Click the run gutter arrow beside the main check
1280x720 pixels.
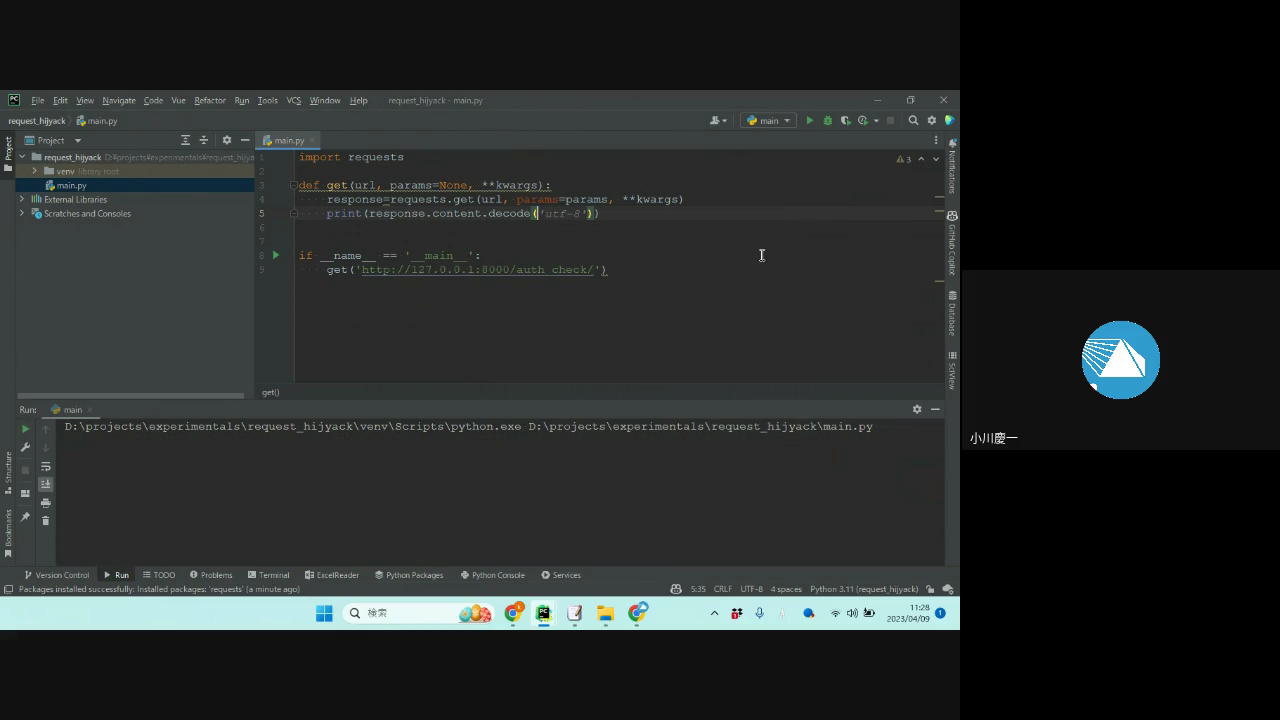point(276,255)
